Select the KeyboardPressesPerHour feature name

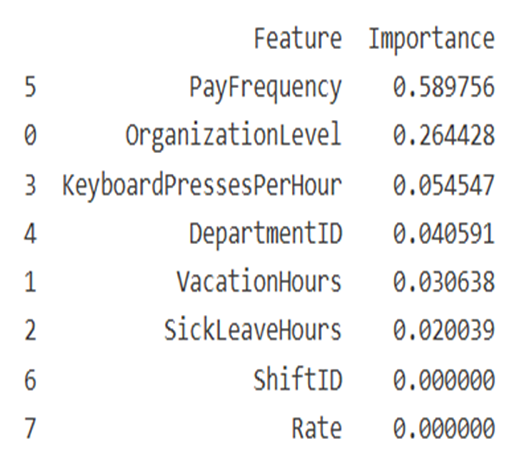(202, 186)
